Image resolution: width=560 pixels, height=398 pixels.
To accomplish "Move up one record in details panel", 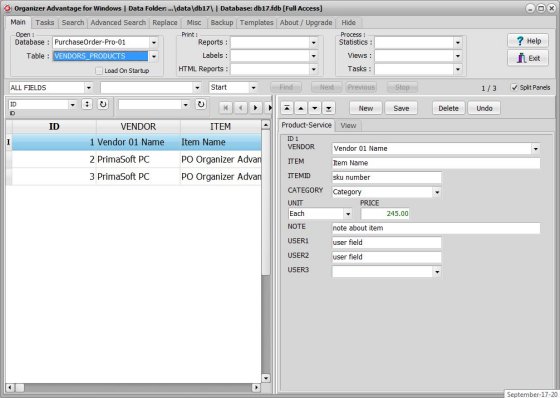I will coord(301,108).
